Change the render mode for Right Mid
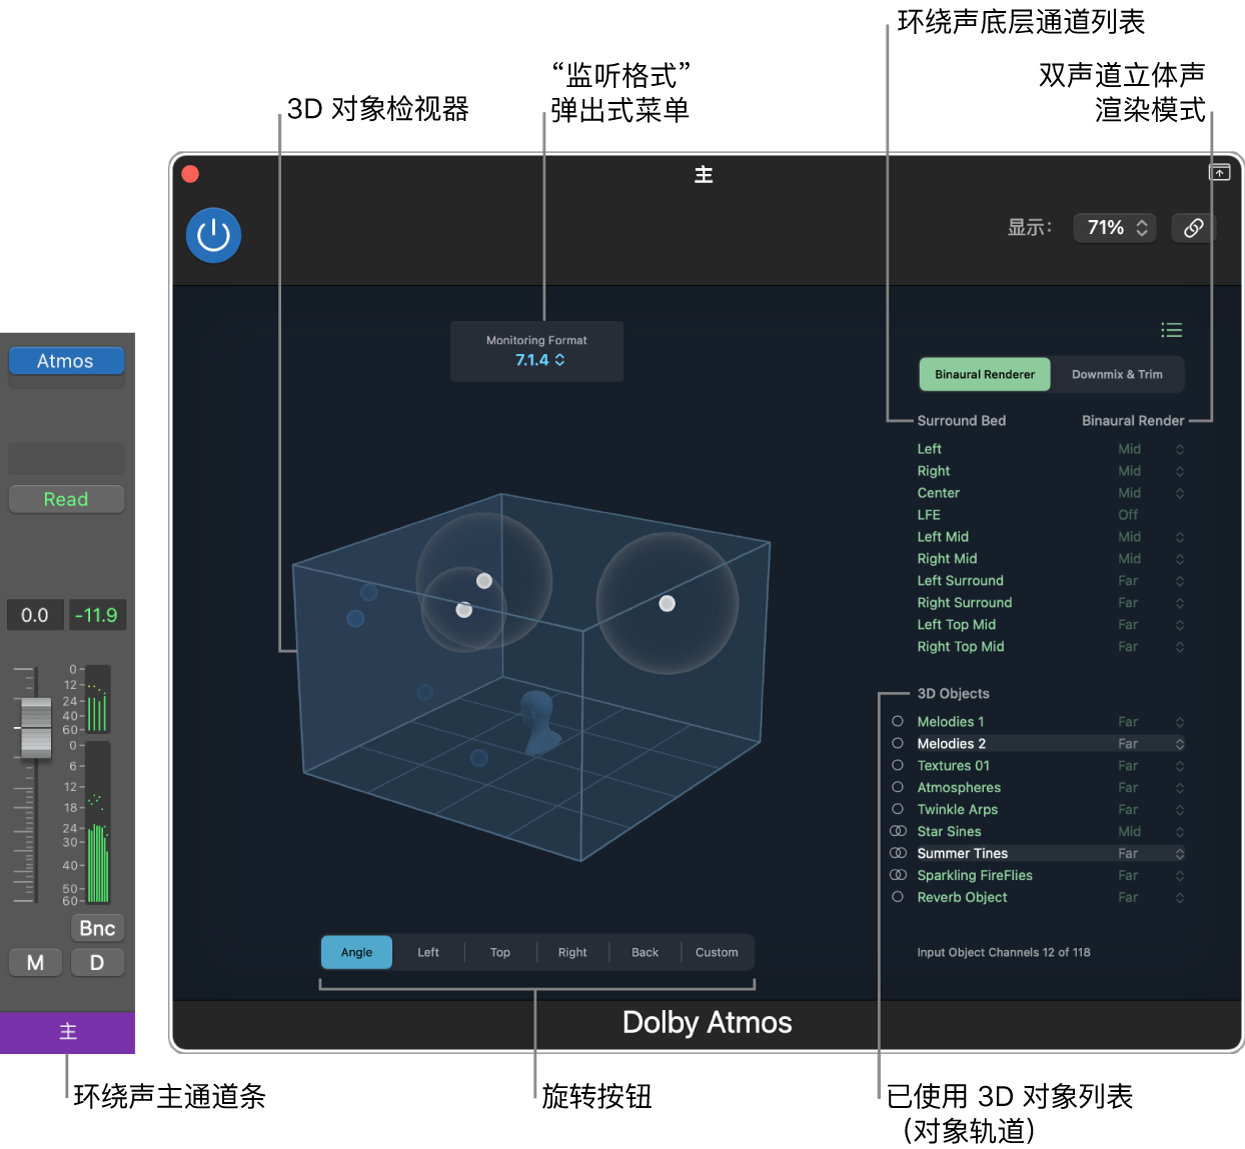Screen dimensions: 1245x1149 point(1151,559)
